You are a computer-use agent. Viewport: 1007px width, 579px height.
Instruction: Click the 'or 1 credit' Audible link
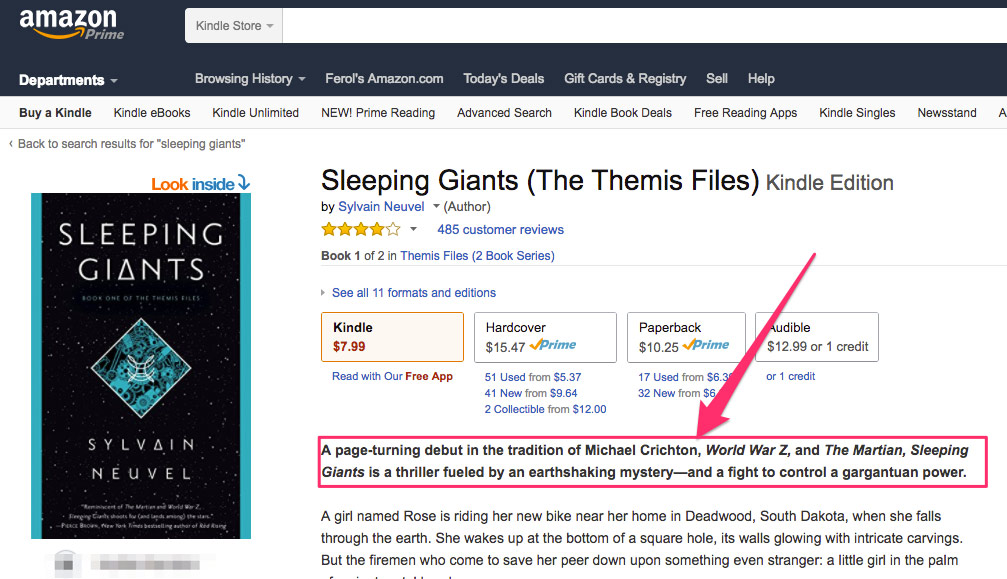pyautogui.click(x=791, y=377)
